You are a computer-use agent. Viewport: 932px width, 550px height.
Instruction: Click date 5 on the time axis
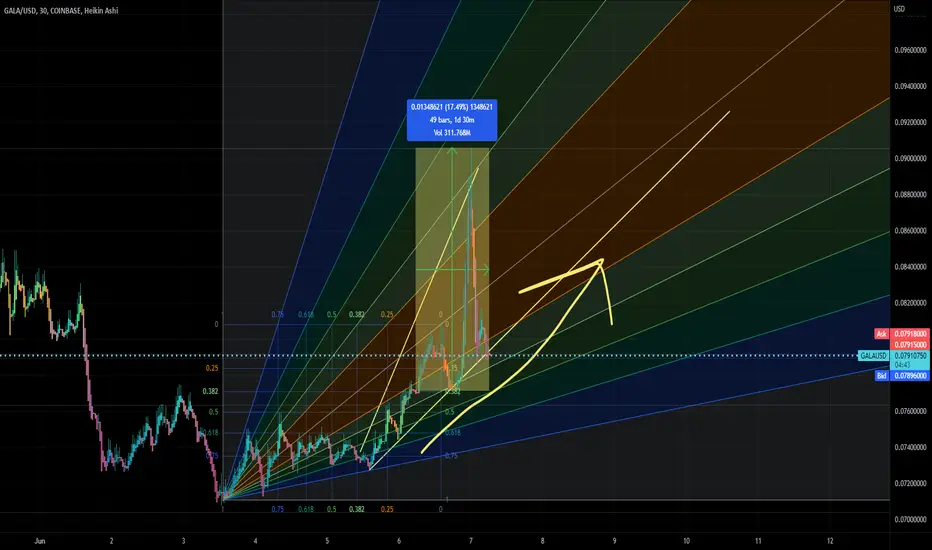(x=327, y=541)
